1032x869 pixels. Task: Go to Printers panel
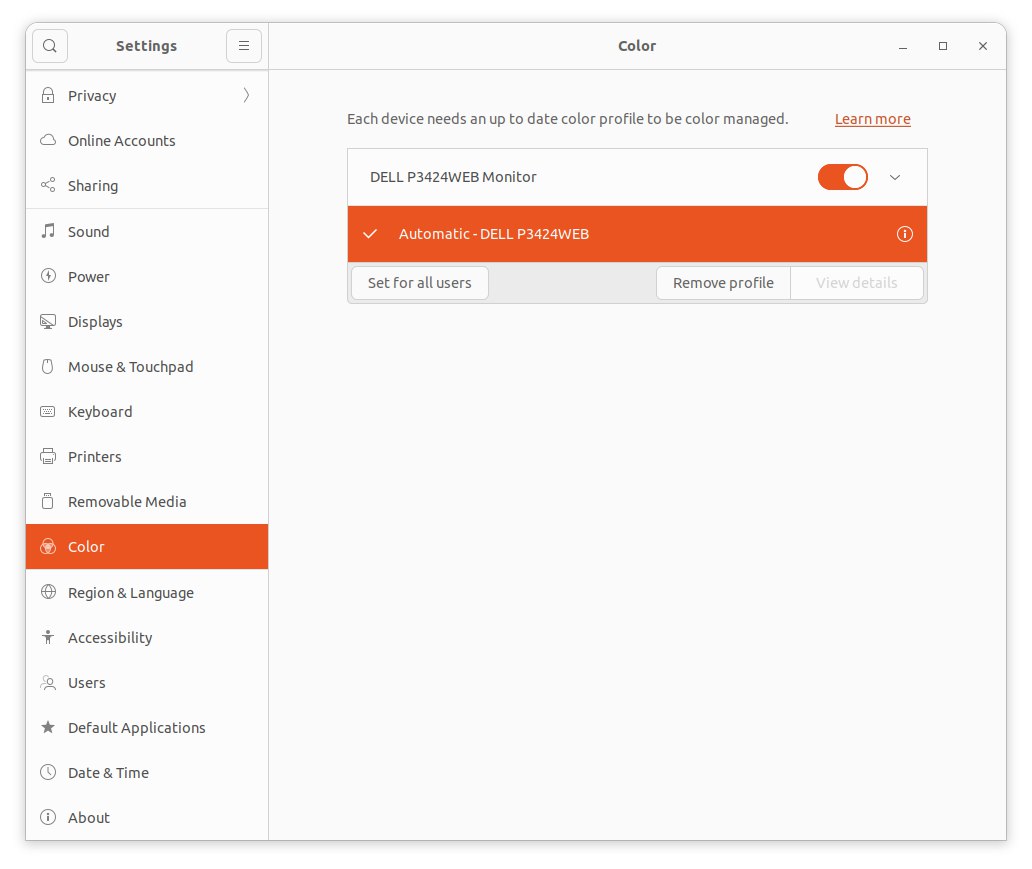(147, 456)
